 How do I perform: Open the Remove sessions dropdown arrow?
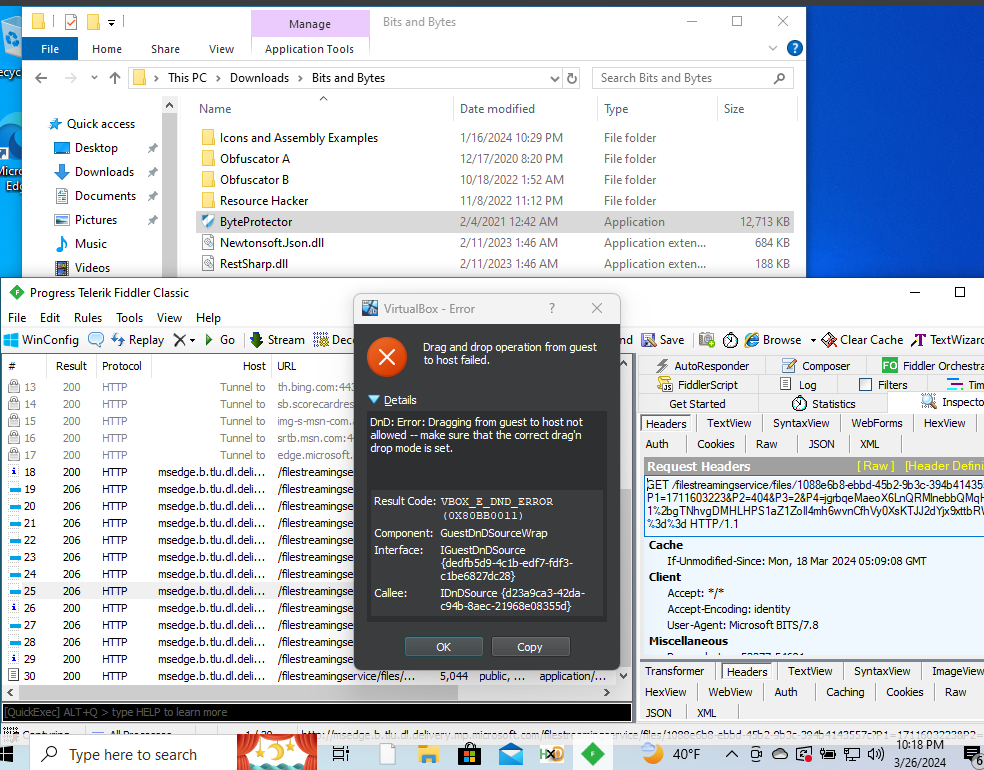192,340
